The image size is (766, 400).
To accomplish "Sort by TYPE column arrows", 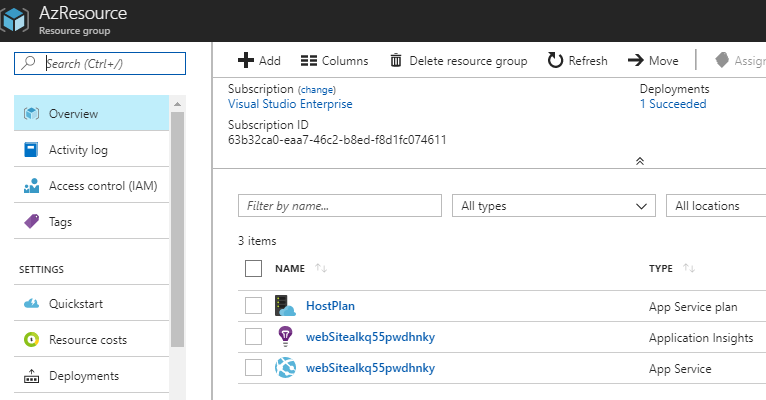I will point(689,268).
